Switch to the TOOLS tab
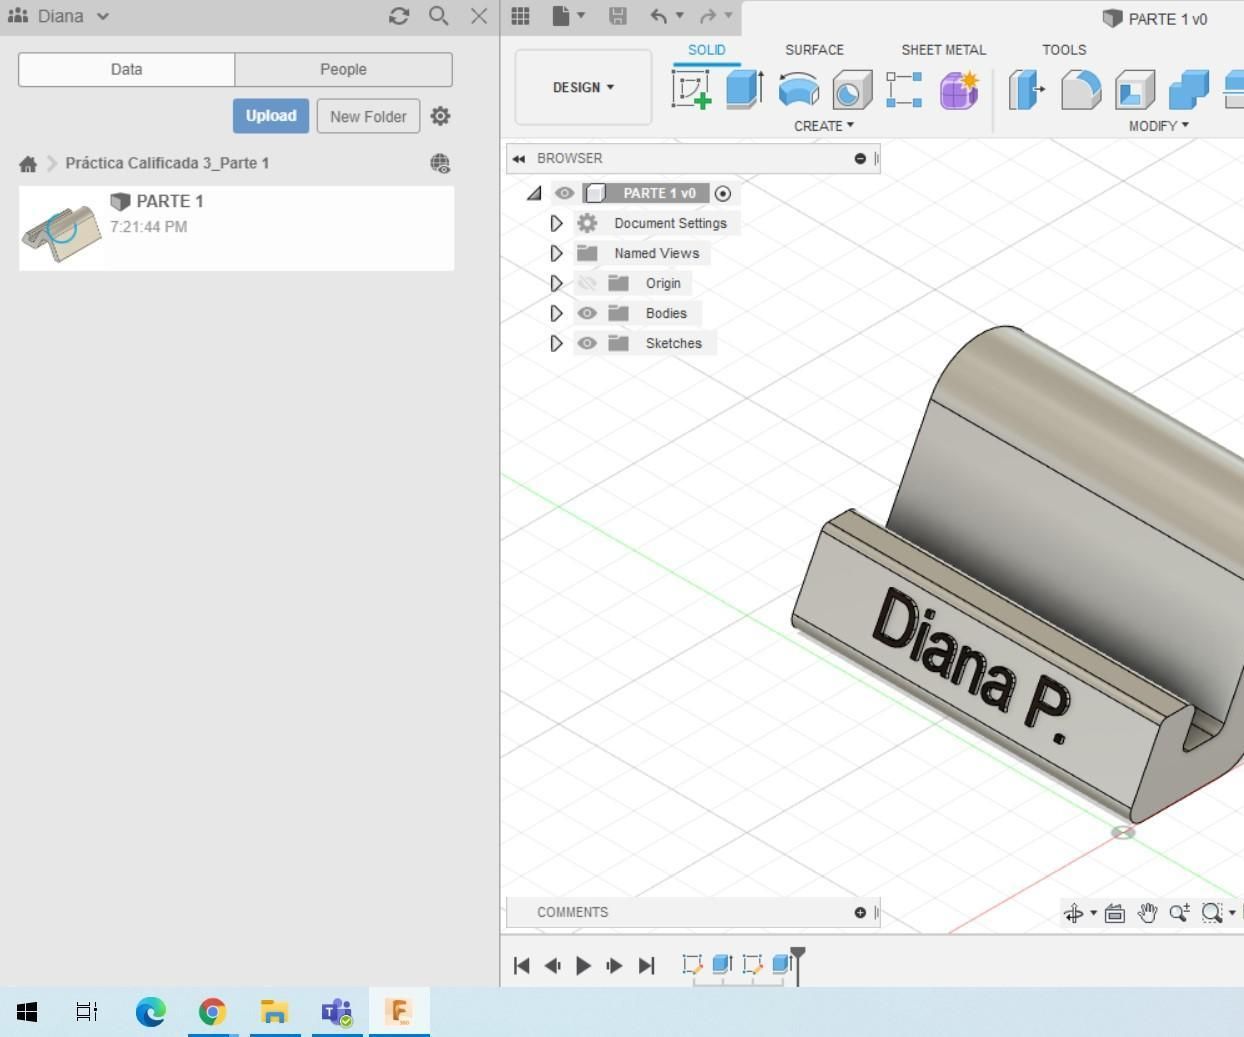The image size is (1244, 1037). point(1064,50)
